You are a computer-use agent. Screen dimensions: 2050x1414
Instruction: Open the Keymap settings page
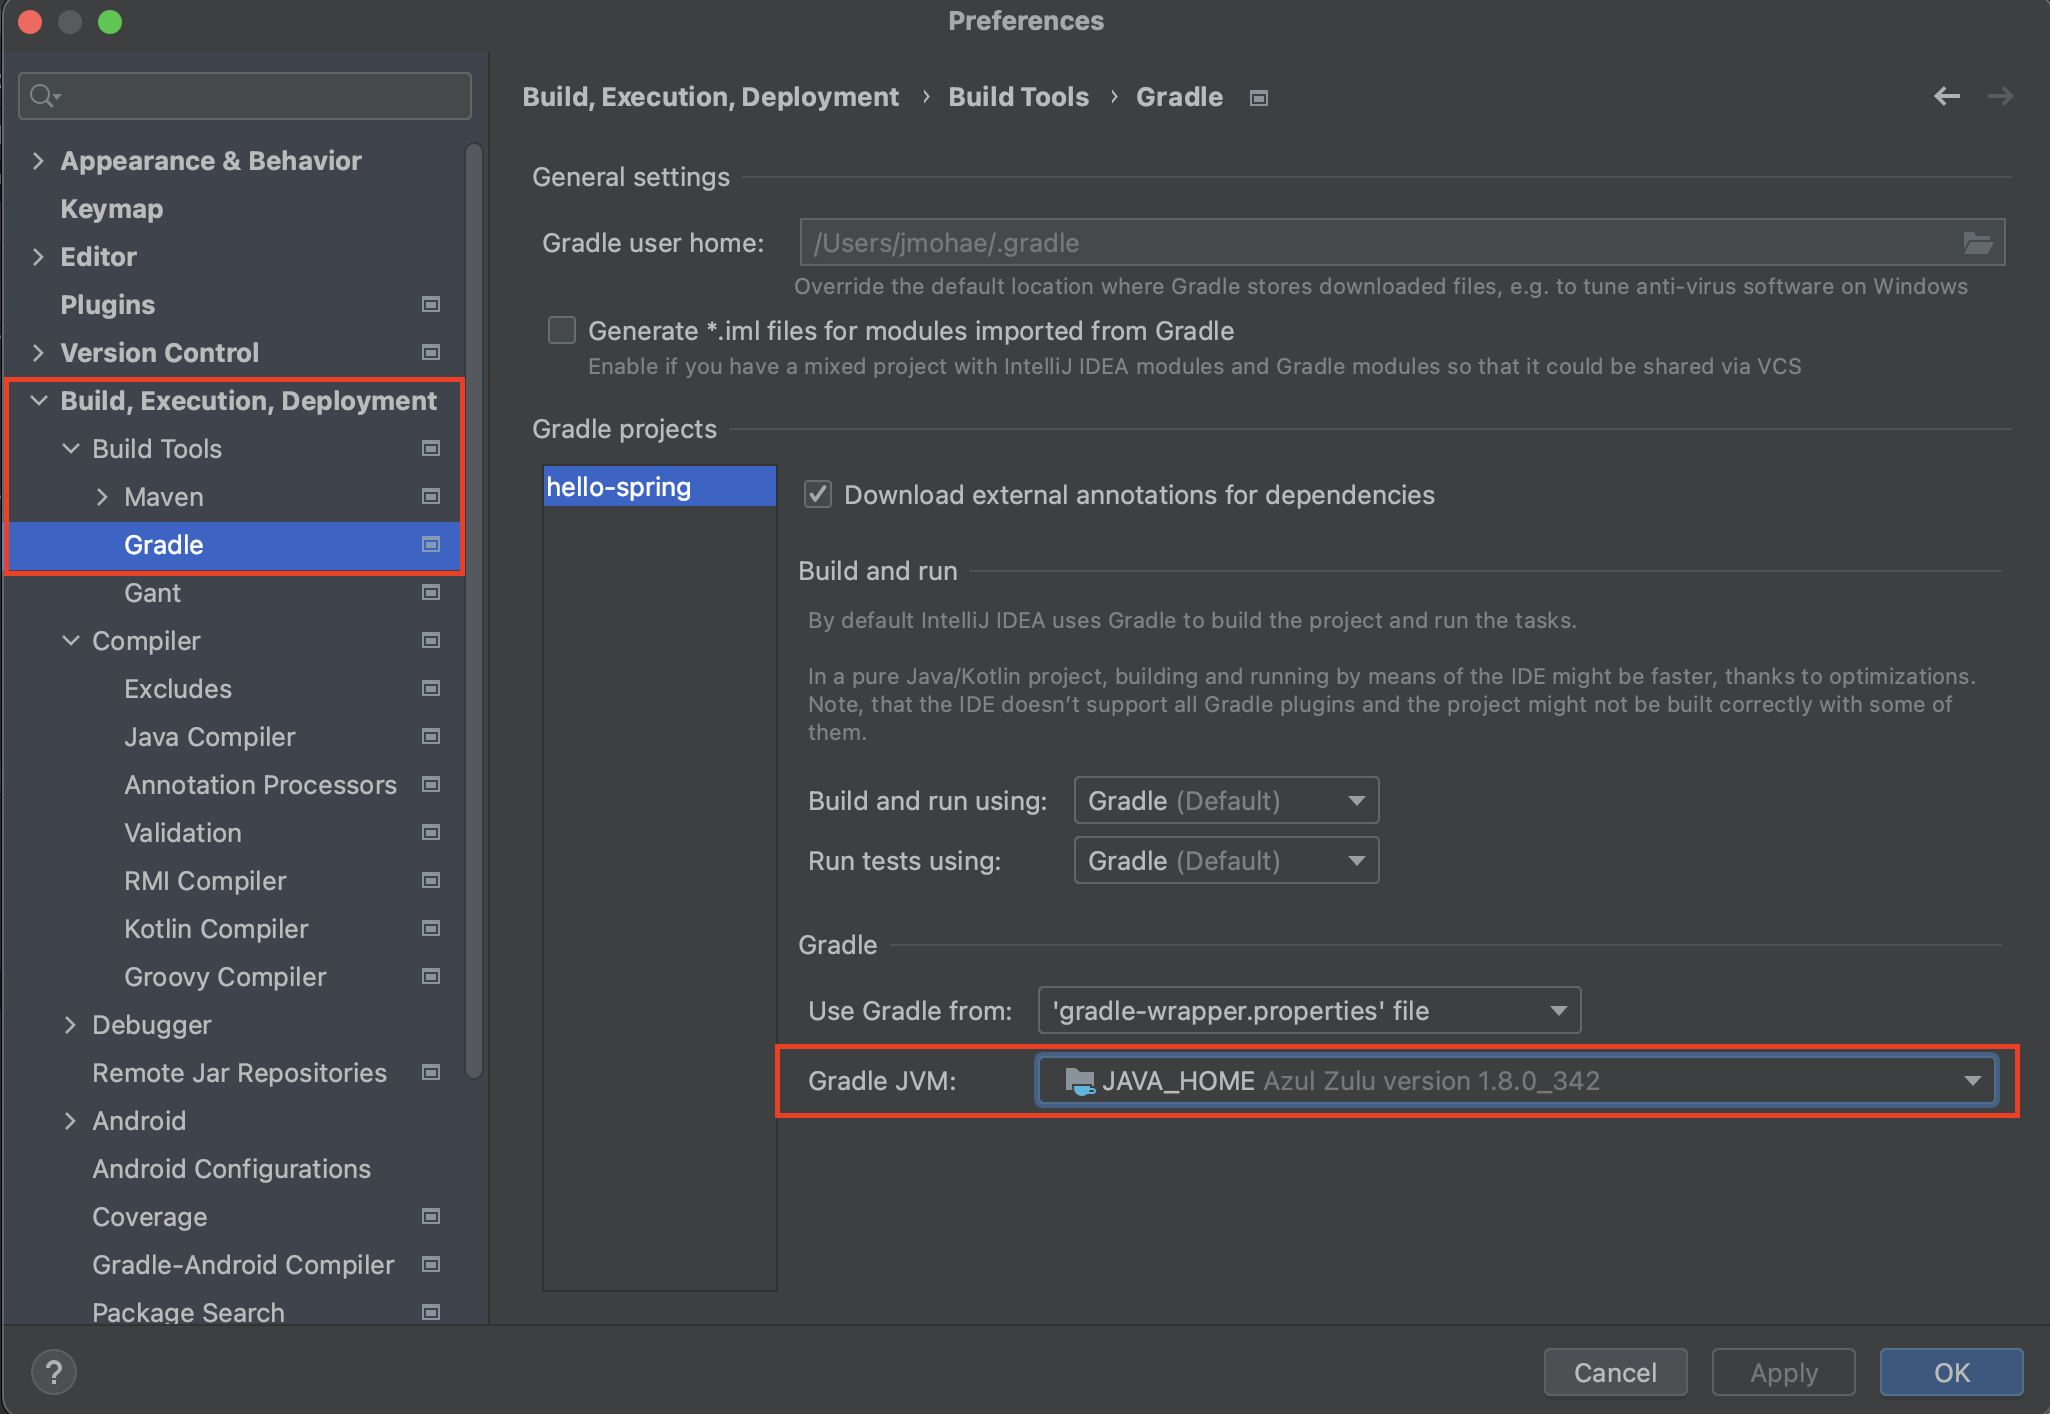coord(112,209)
